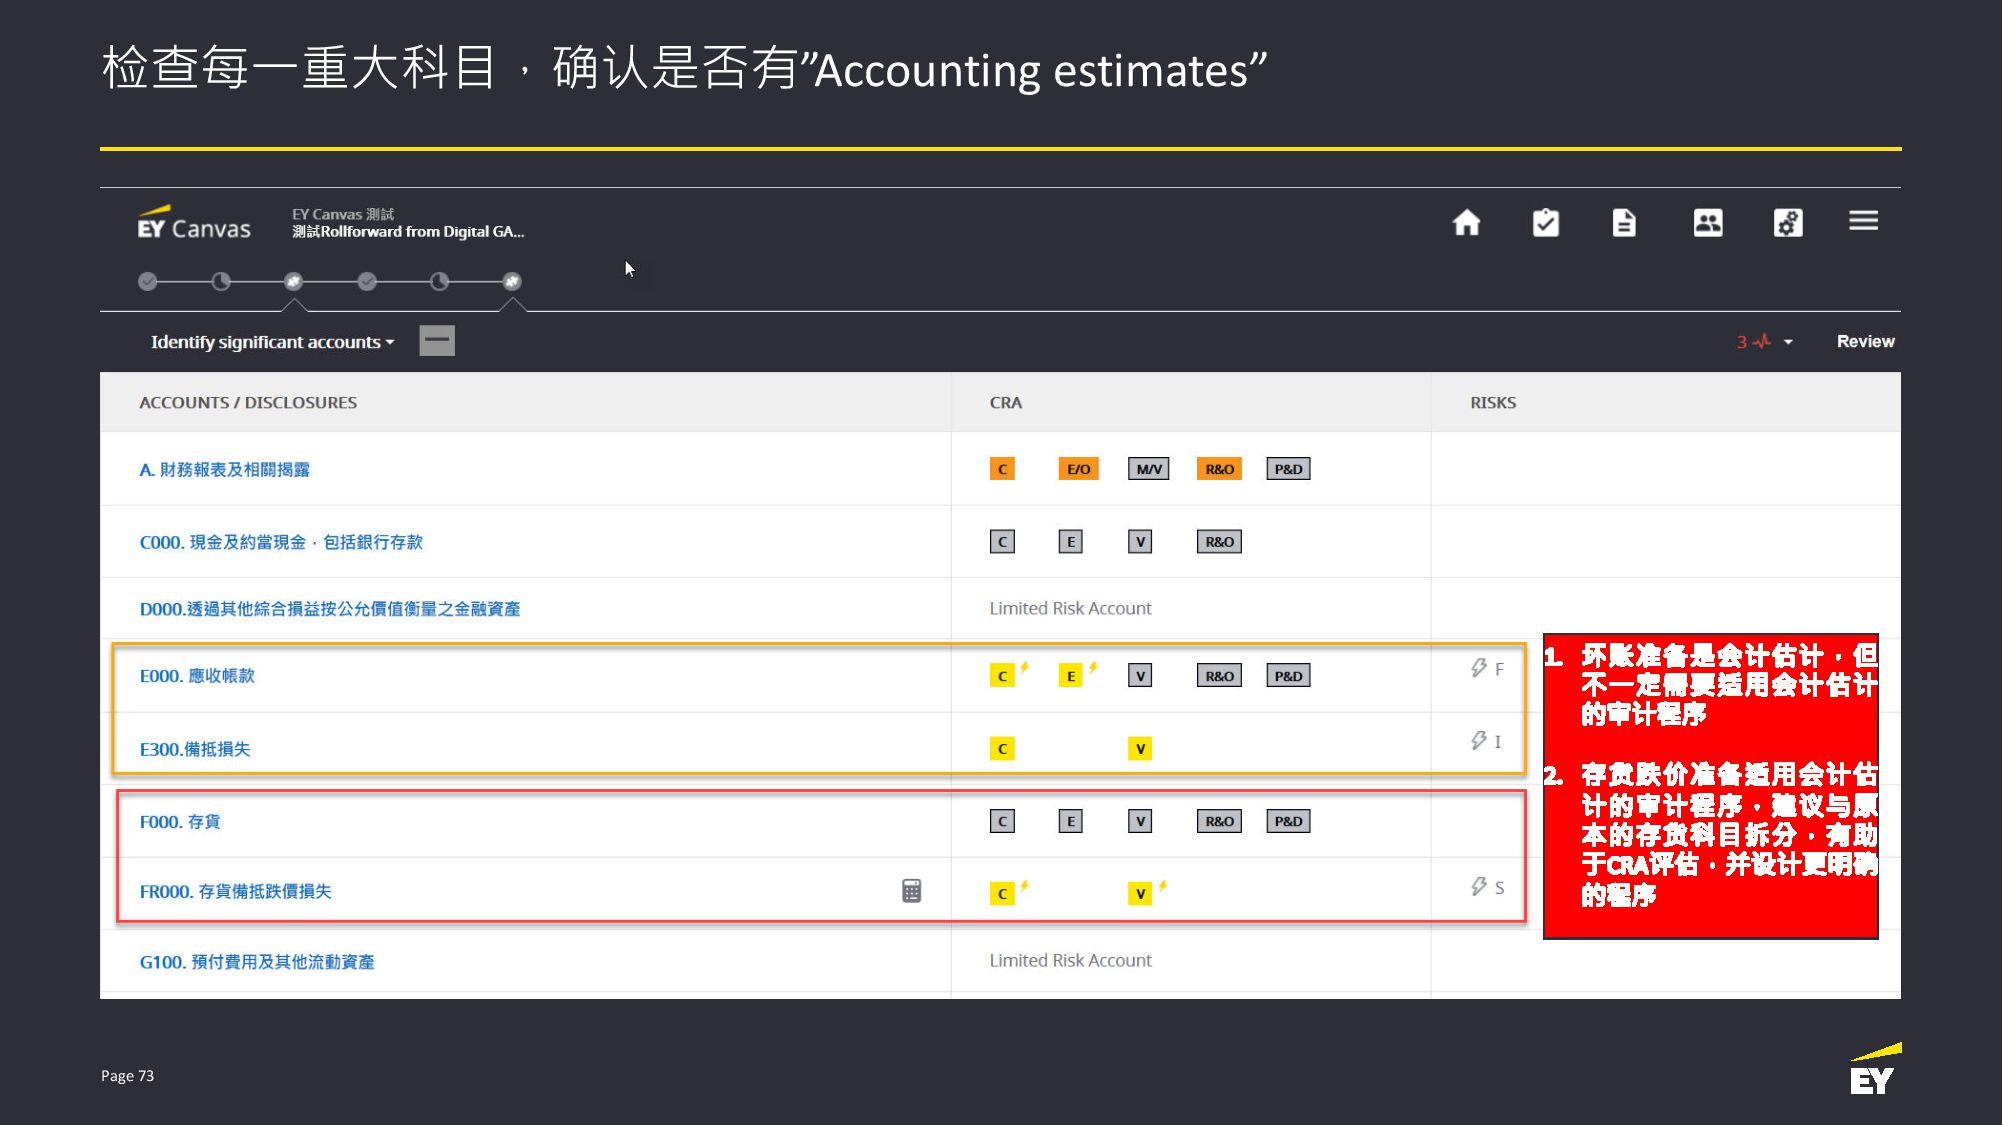
Task: Select third step in progress timeline
Action: coord(293,282)
